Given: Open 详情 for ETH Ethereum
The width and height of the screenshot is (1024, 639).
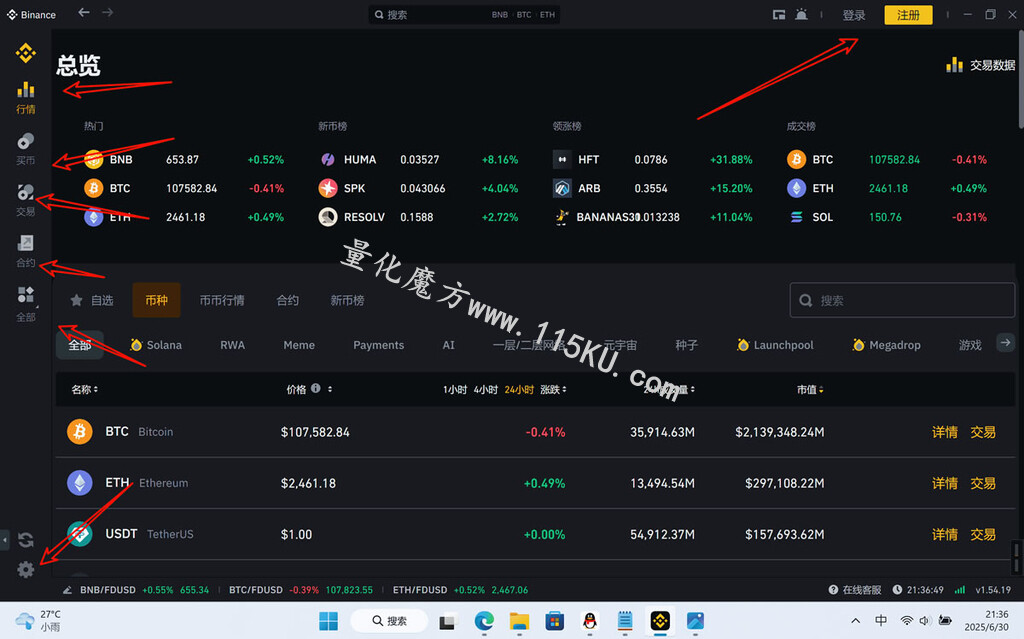Looking at the screenshot, I should (x=944, y=483).
